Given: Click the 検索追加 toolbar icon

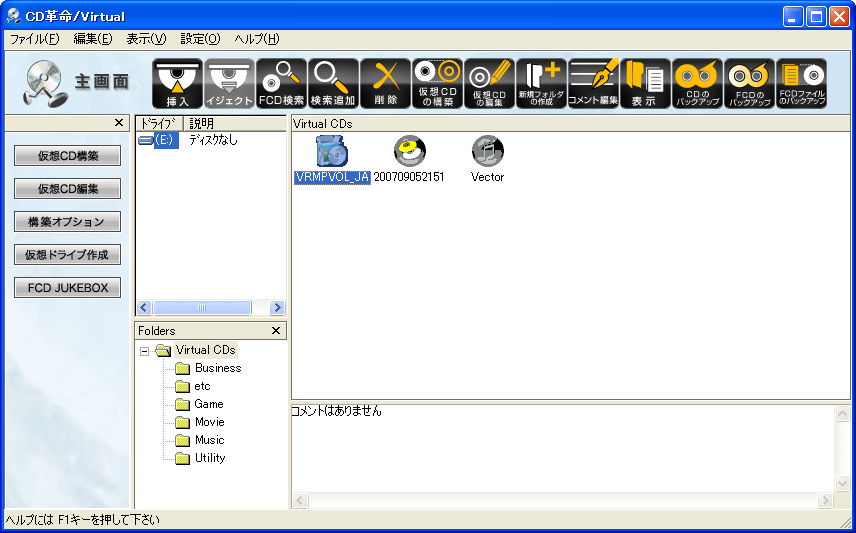Looking at the screenshot, I should 333,84.
